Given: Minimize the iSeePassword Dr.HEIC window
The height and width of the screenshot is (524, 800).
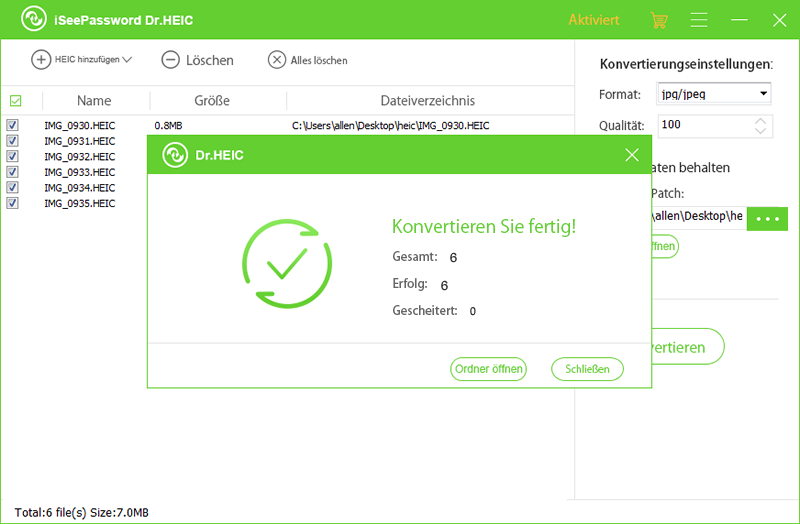Looking at the screenshot, I should [x=739, y=20].
